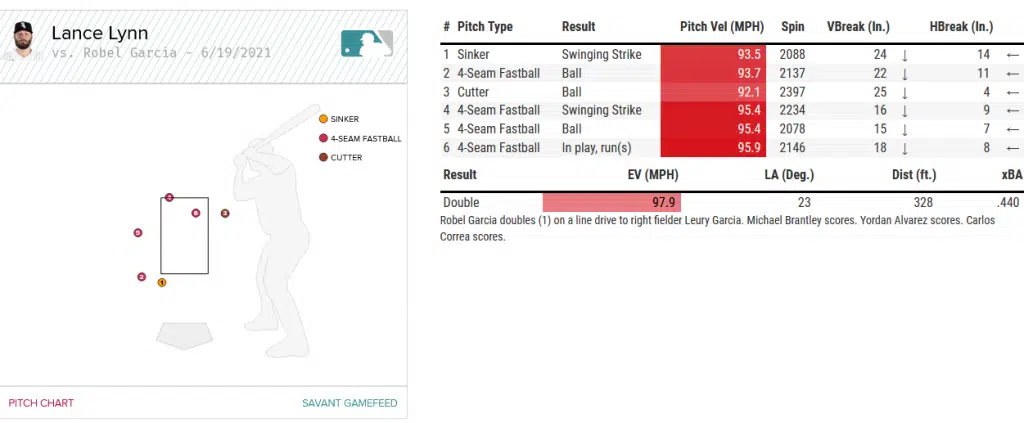Click the Pitch Vel (MPH) column header
The height and width of the screenshot is (423, 1024).
pos(721,27)
